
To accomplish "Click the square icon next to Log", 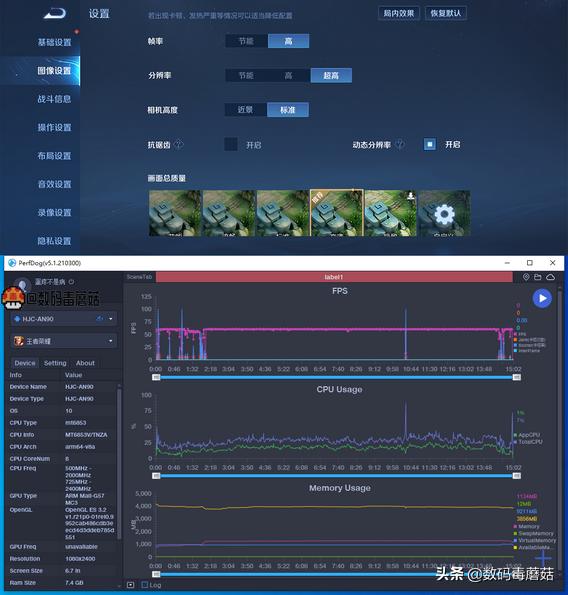I will point(131,585).
